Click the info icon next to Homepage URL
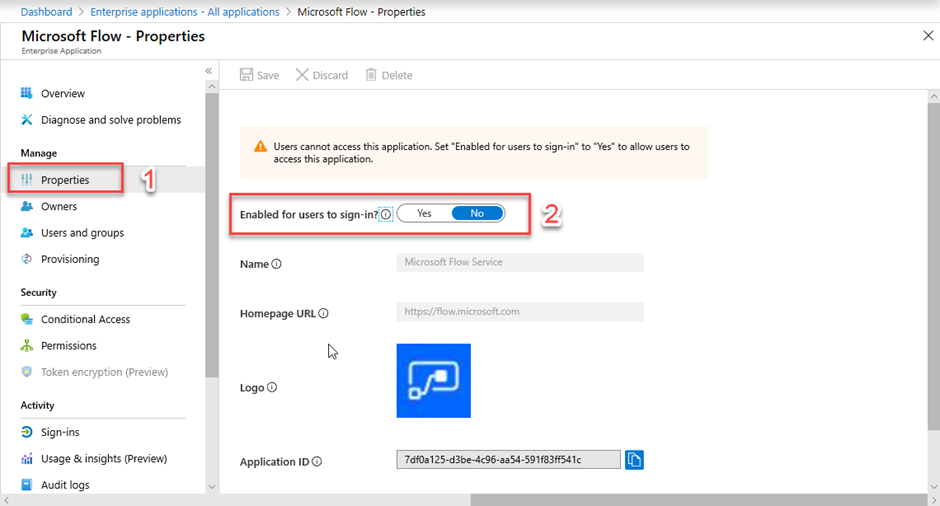The image size is (940, 506). click(323, 313)
